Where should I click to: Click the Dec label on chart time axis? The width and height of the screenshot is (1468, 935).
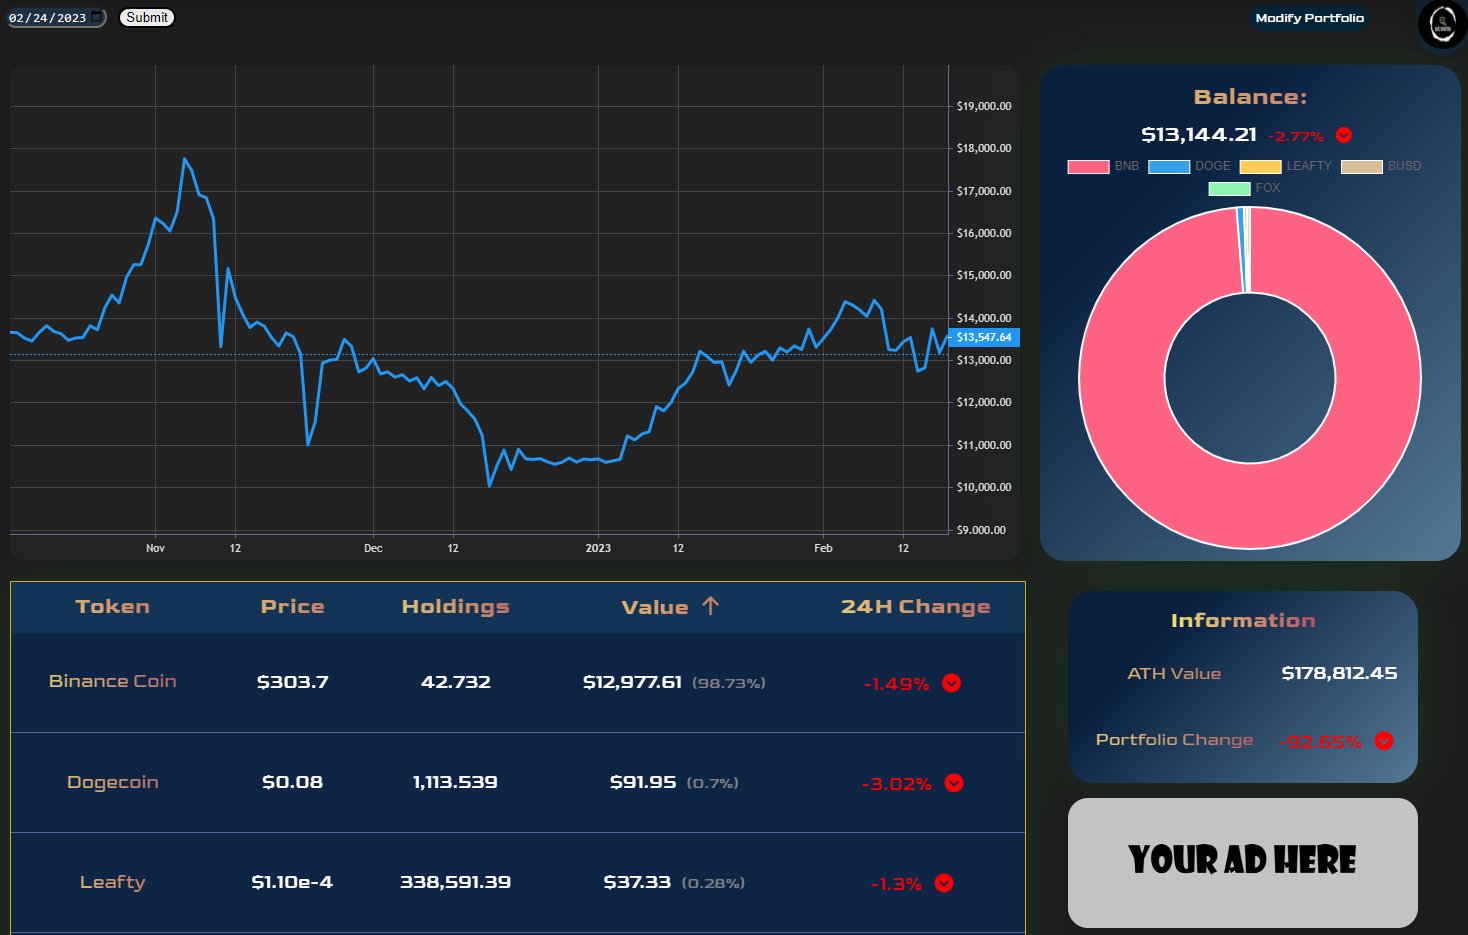(373, 548)
